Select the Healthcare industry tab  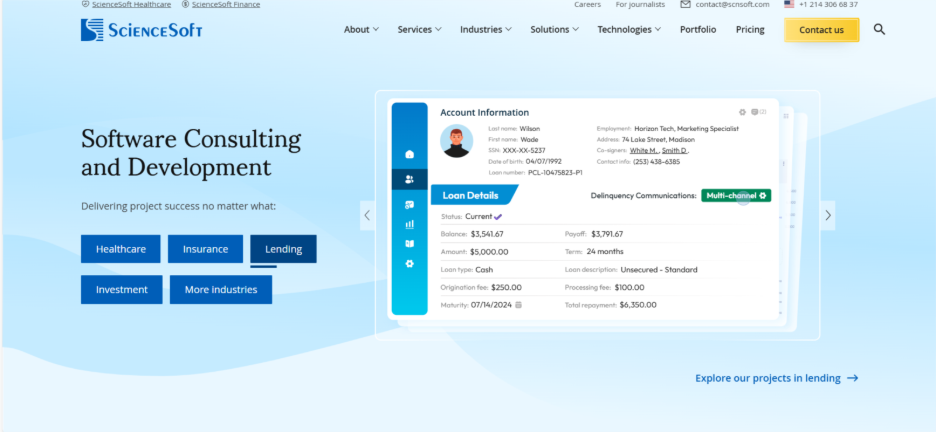pos(121,249)
